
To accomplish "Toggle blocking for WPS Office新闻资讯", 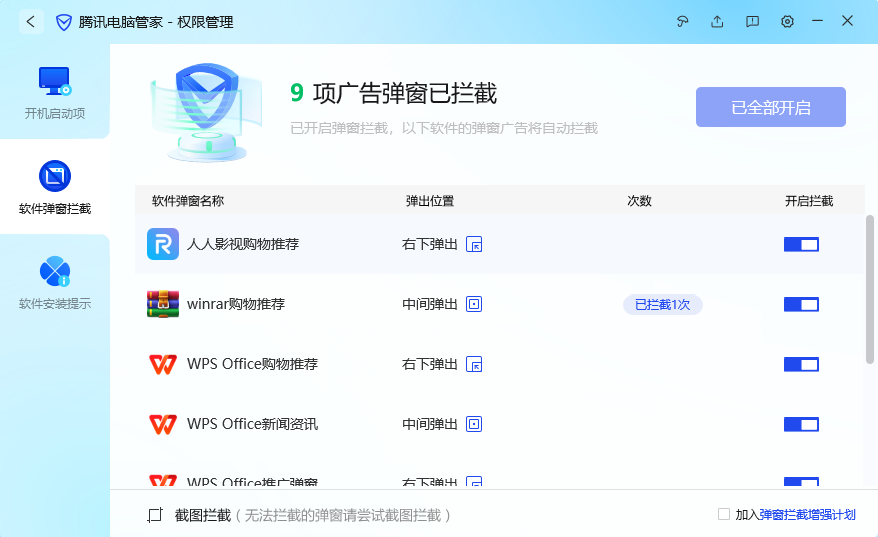I will tap(801, 424).
